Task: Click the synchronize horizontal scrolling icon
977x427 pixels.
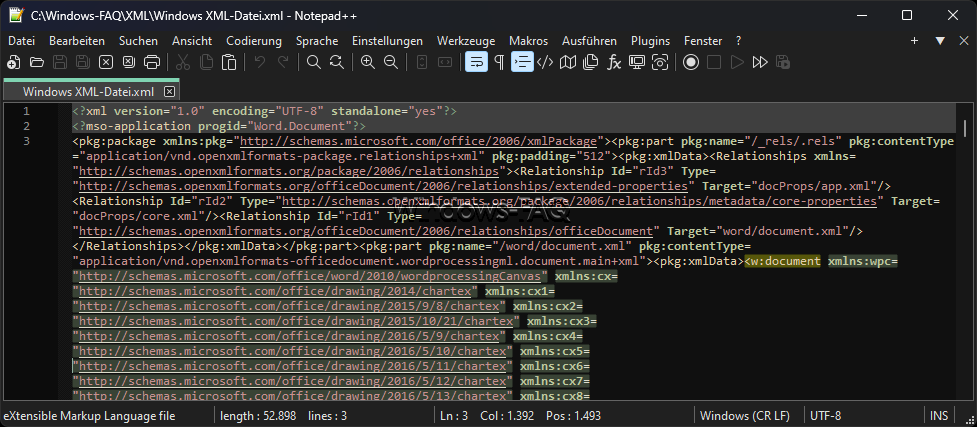Action: coord(445,62)
